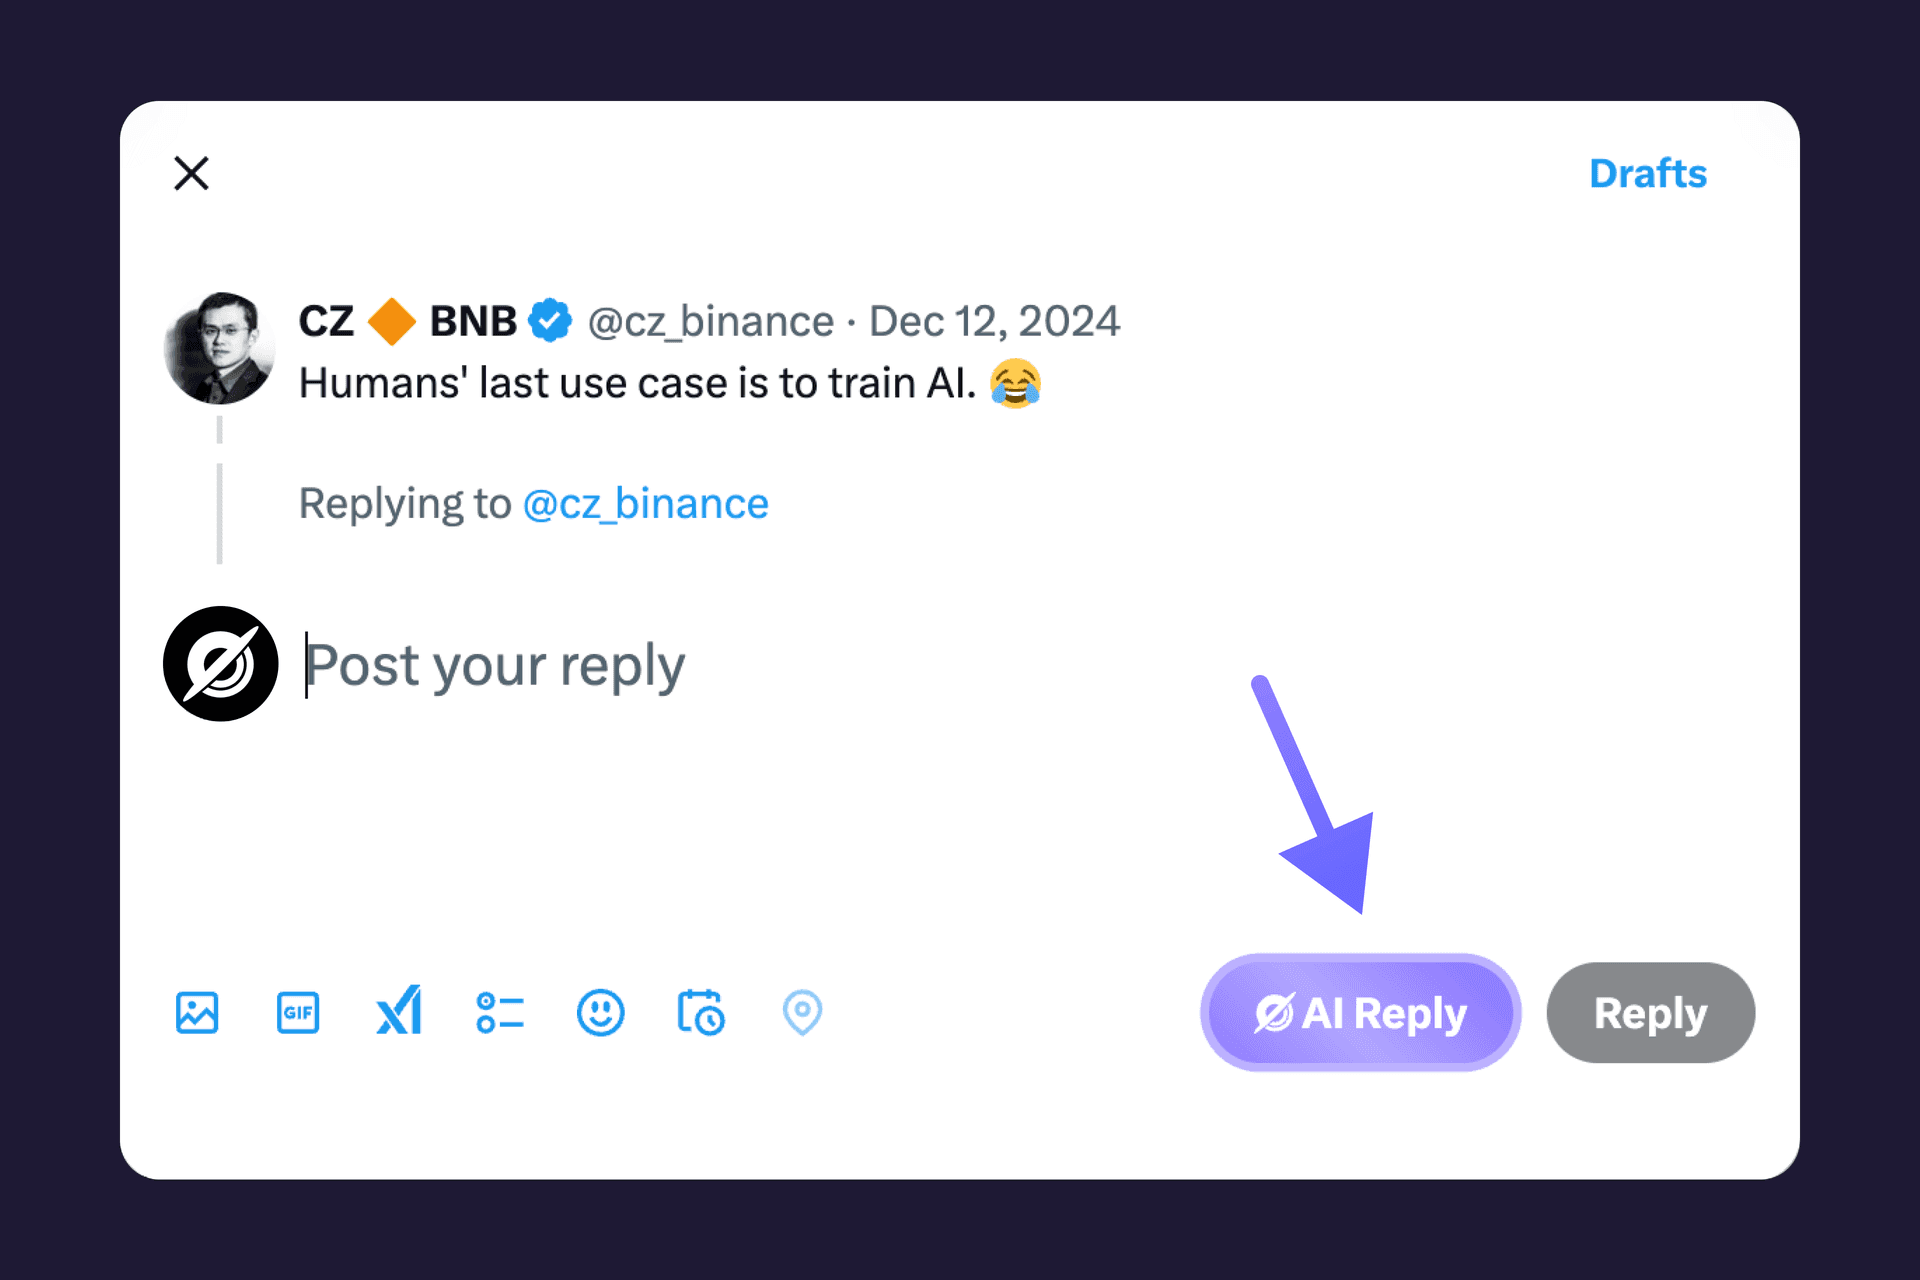Click the blue verified badge icon
Screen dimensions: 1920x1280
[550, 321]
